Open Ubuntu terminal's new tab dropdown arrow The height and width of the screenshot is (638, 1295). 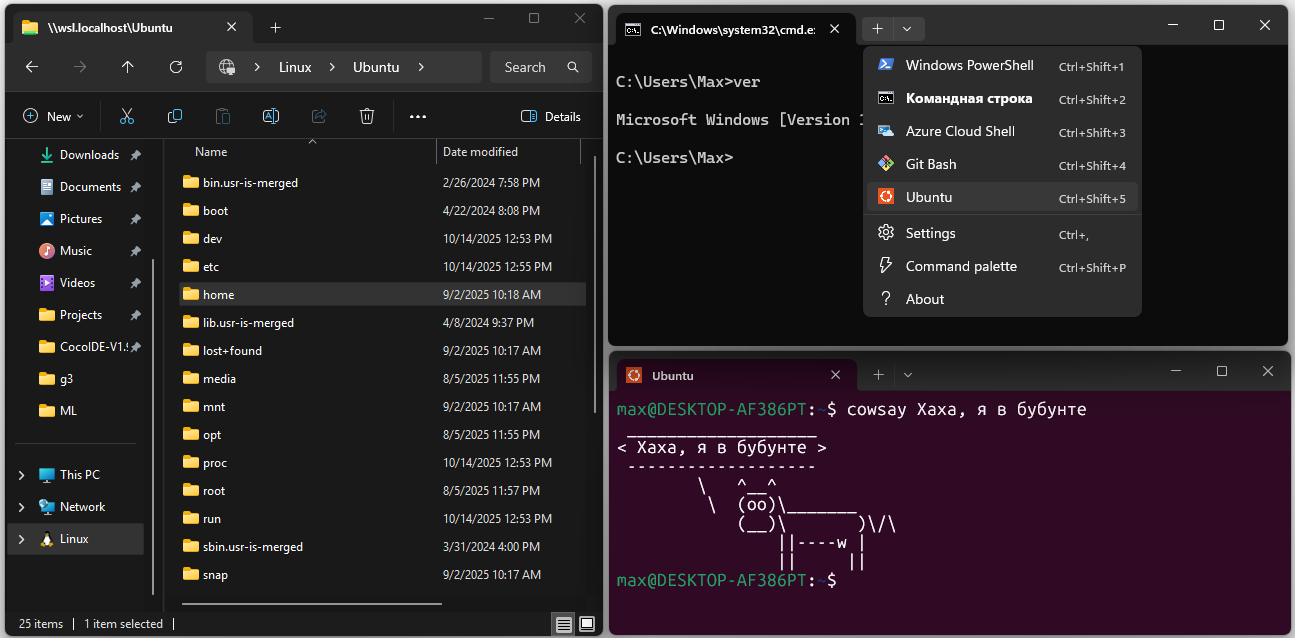[908, 375]
